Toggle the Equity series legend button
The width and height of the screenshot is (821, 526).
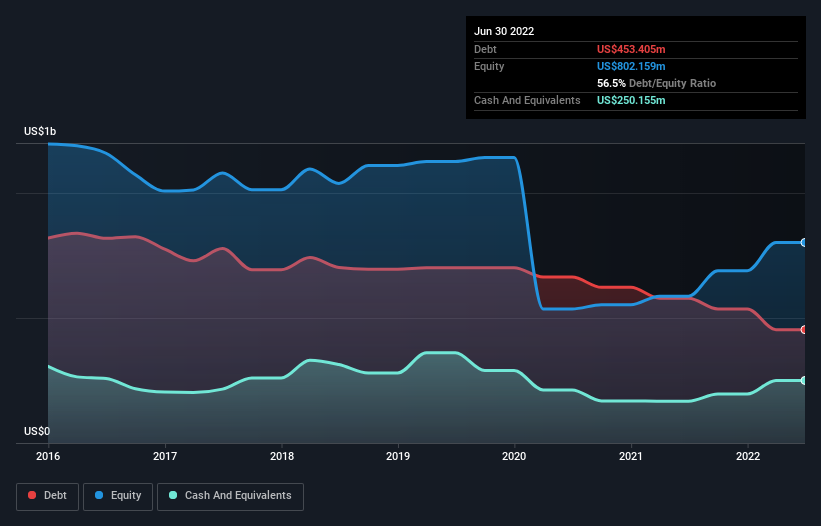118,496
